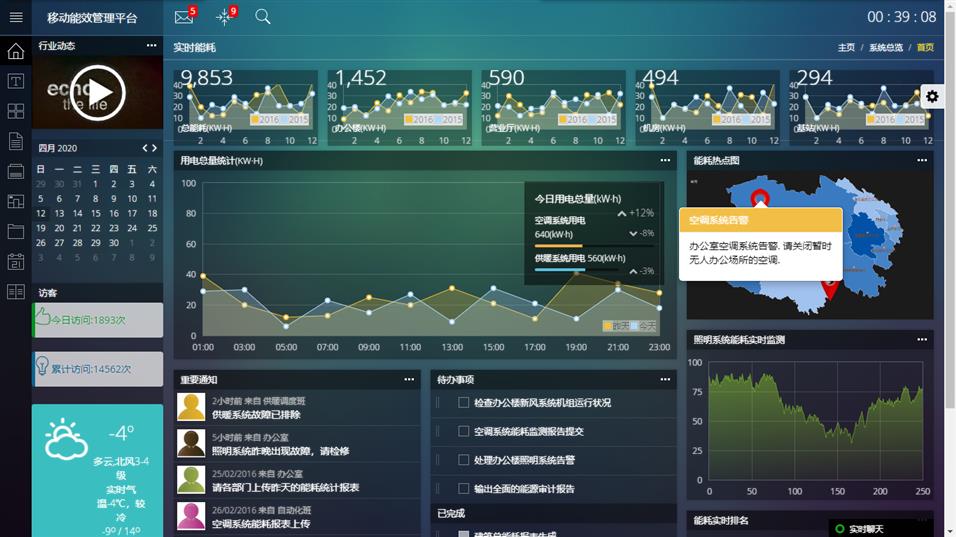Viewport: 956px width, 537px height.
Task: Open settings gear panel
Action: [x=932, y=96]
